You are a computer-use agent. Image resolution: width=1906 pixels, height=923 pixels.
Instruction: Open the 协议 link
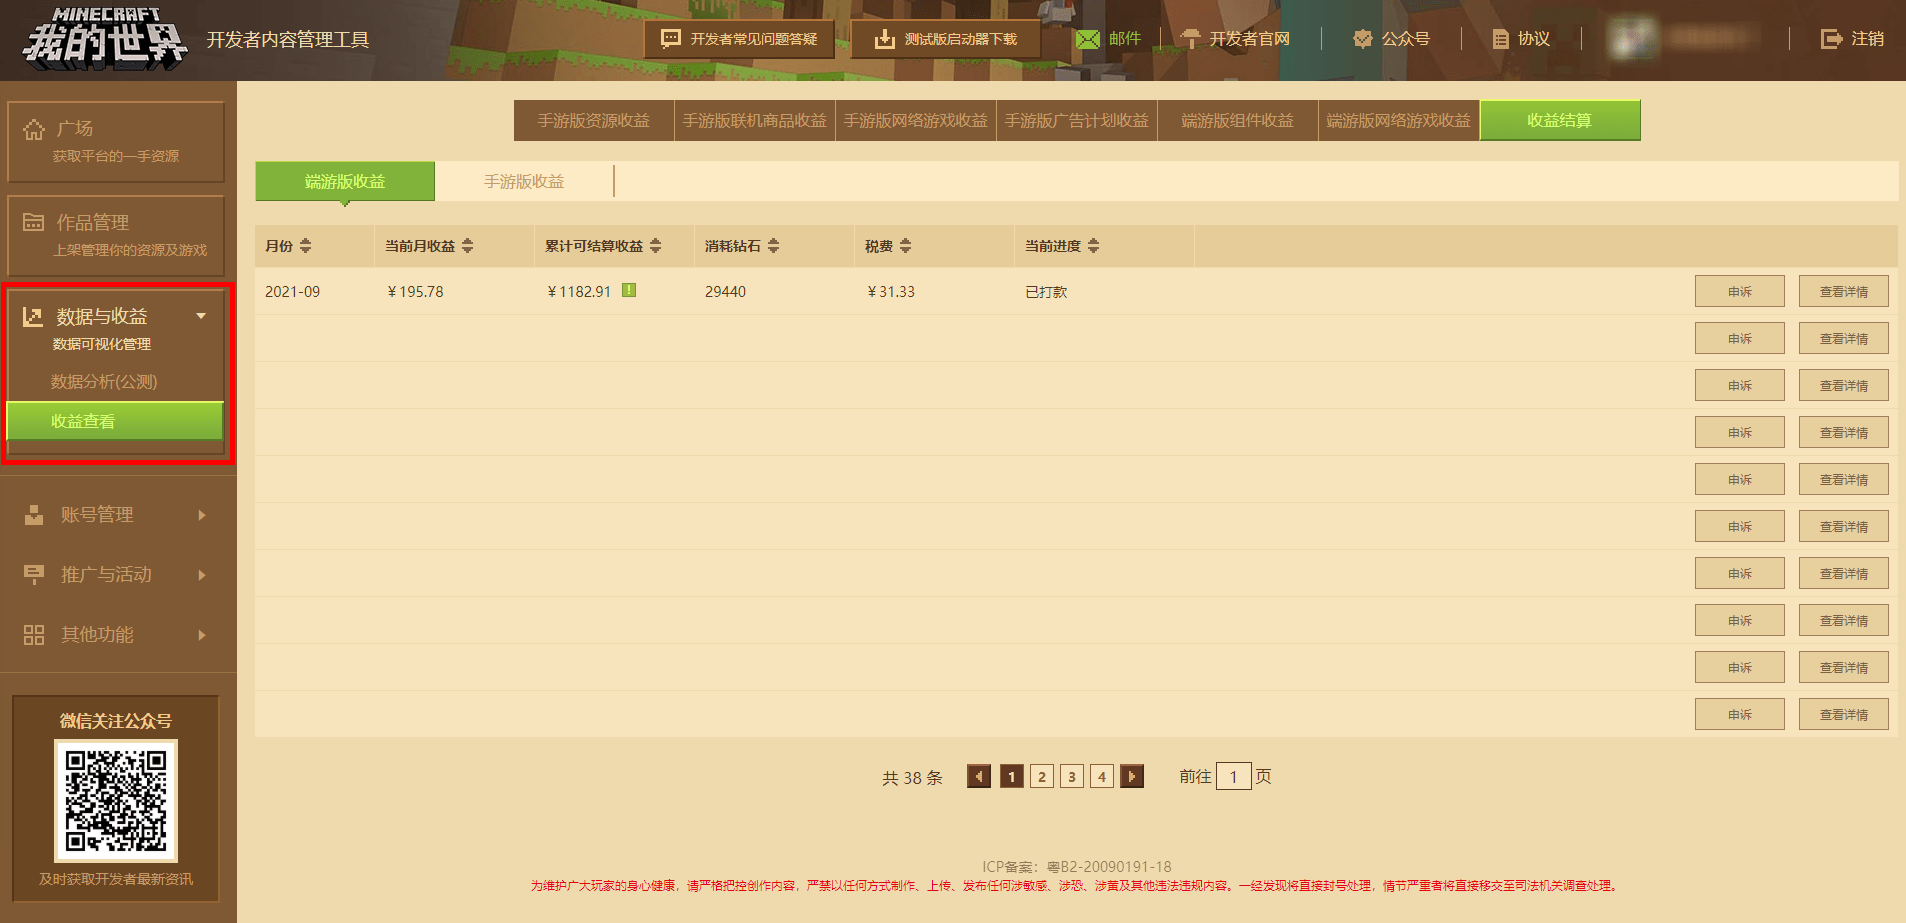[1534, 39]
